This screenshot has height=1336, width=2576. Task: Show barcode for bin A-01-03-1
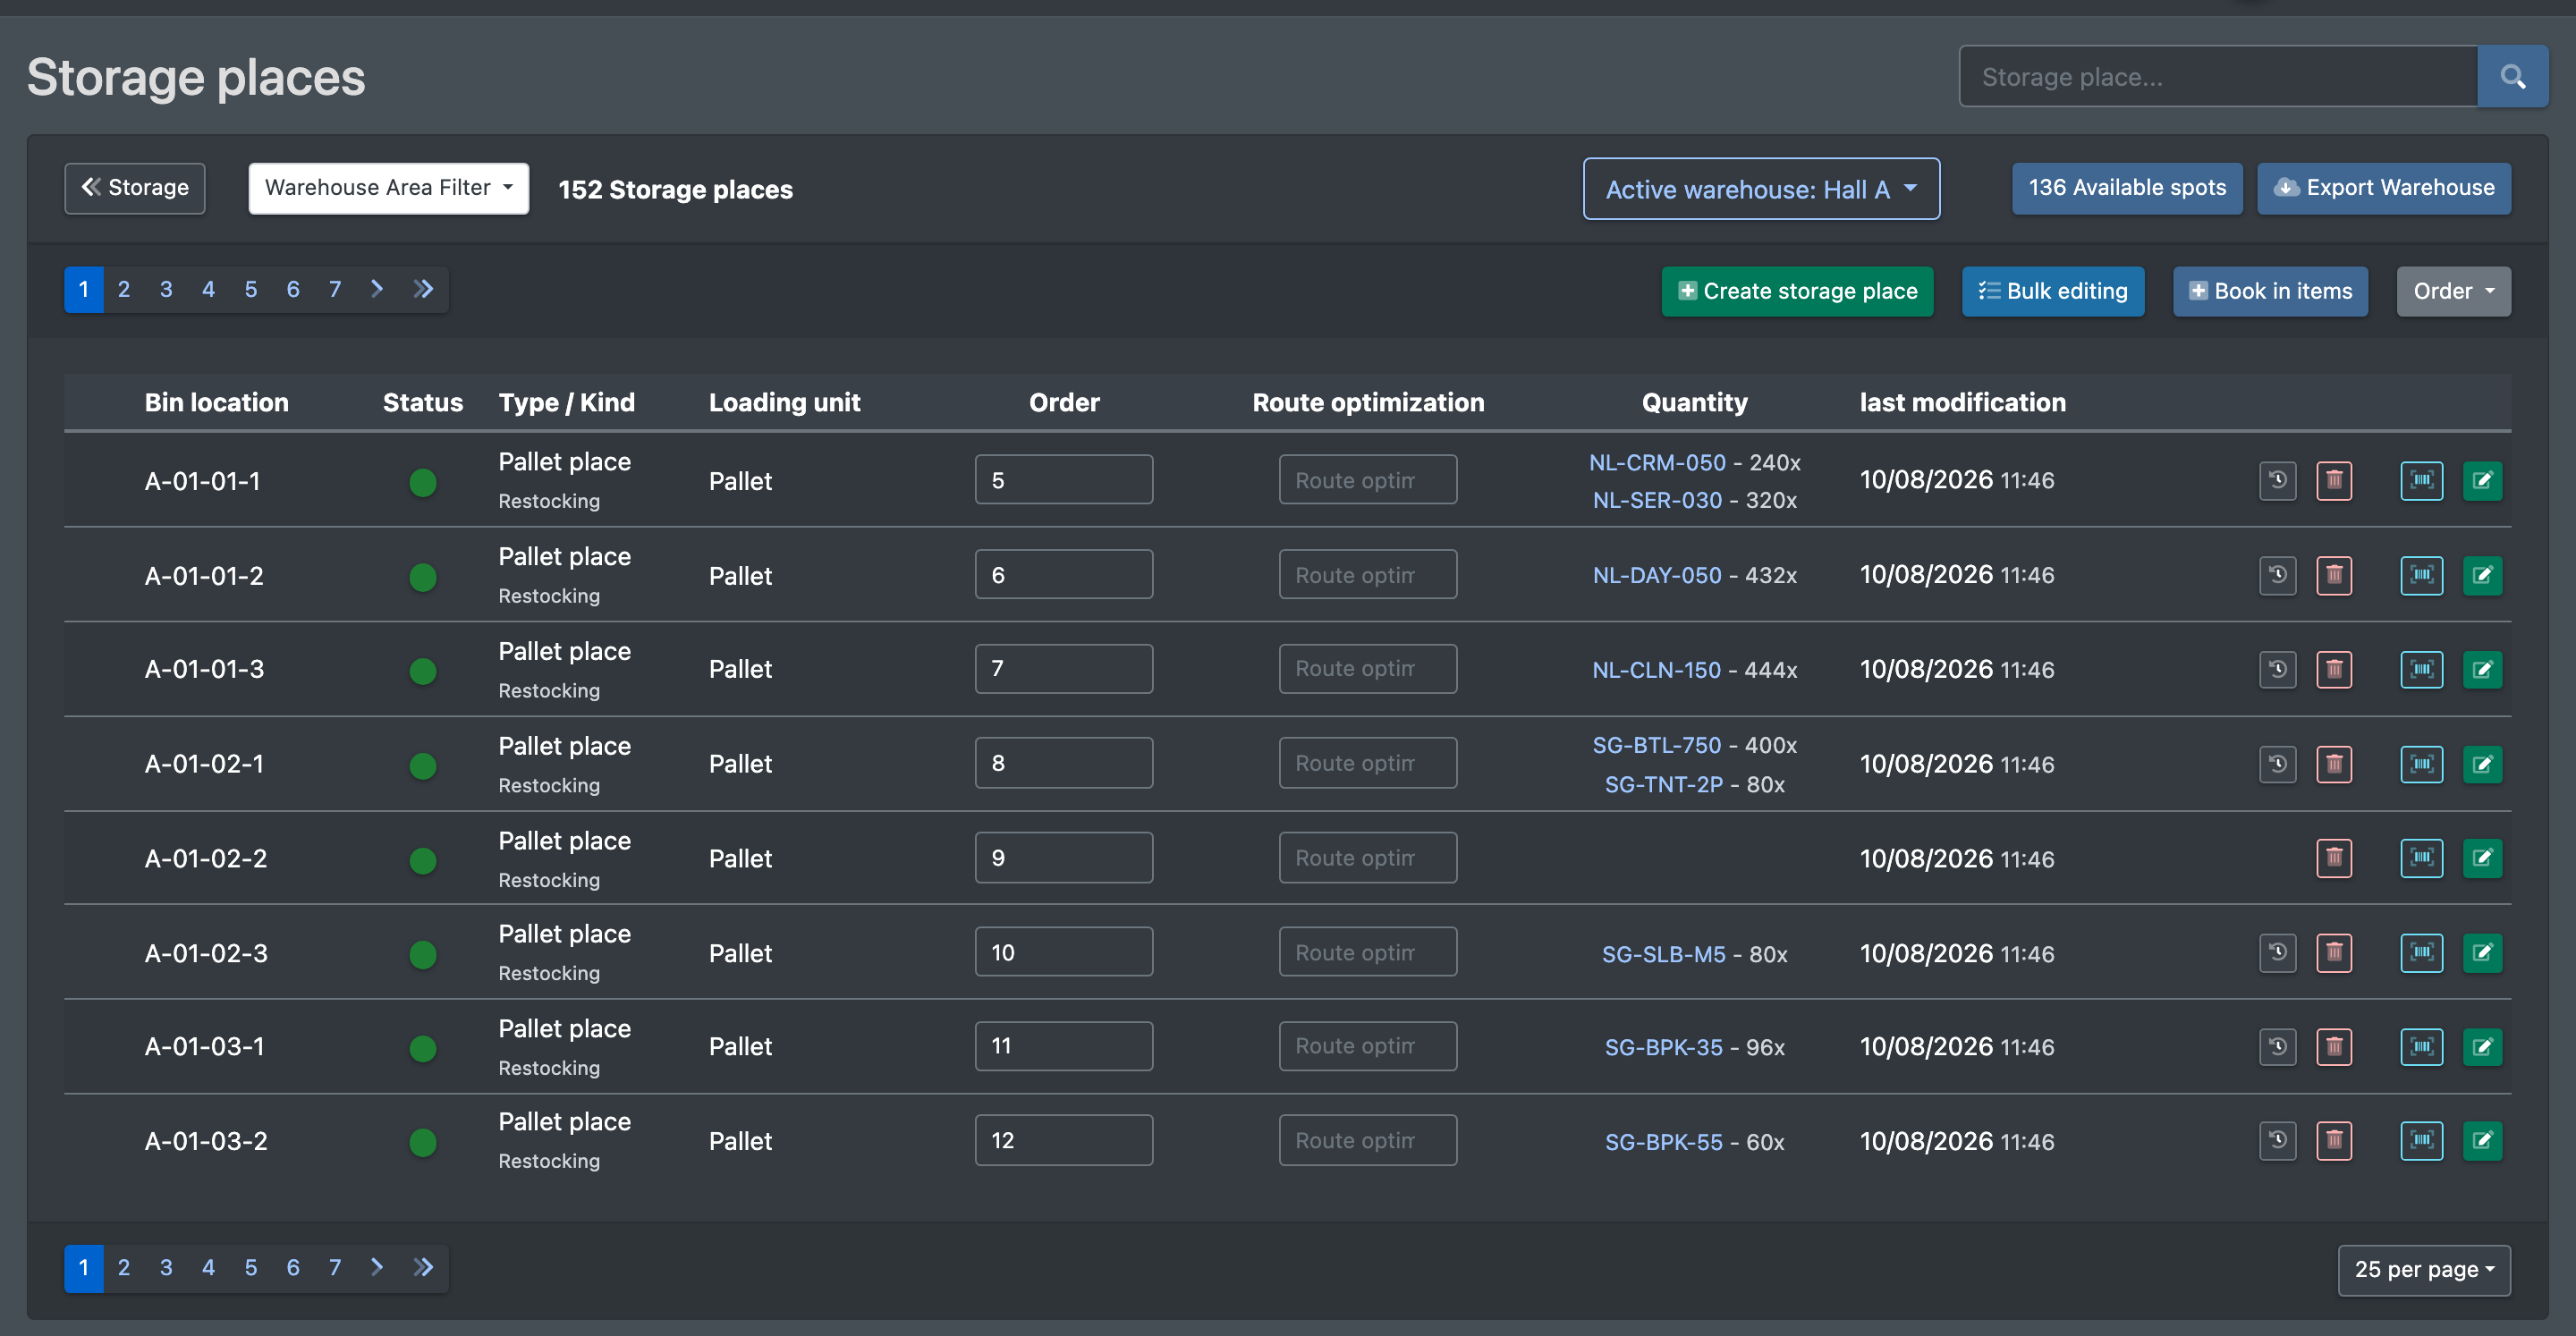point(2421,1047)
